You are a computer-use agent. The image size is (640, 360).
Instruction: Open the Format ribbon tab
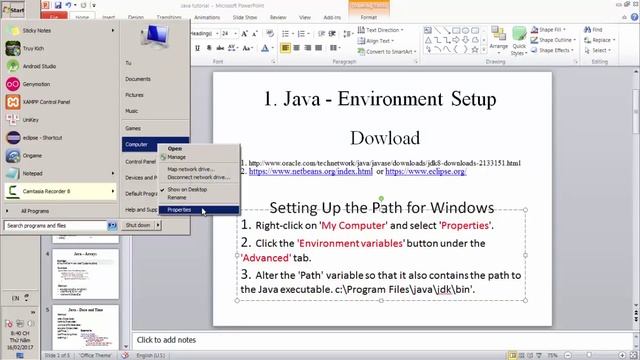click(x=369, y=18)
